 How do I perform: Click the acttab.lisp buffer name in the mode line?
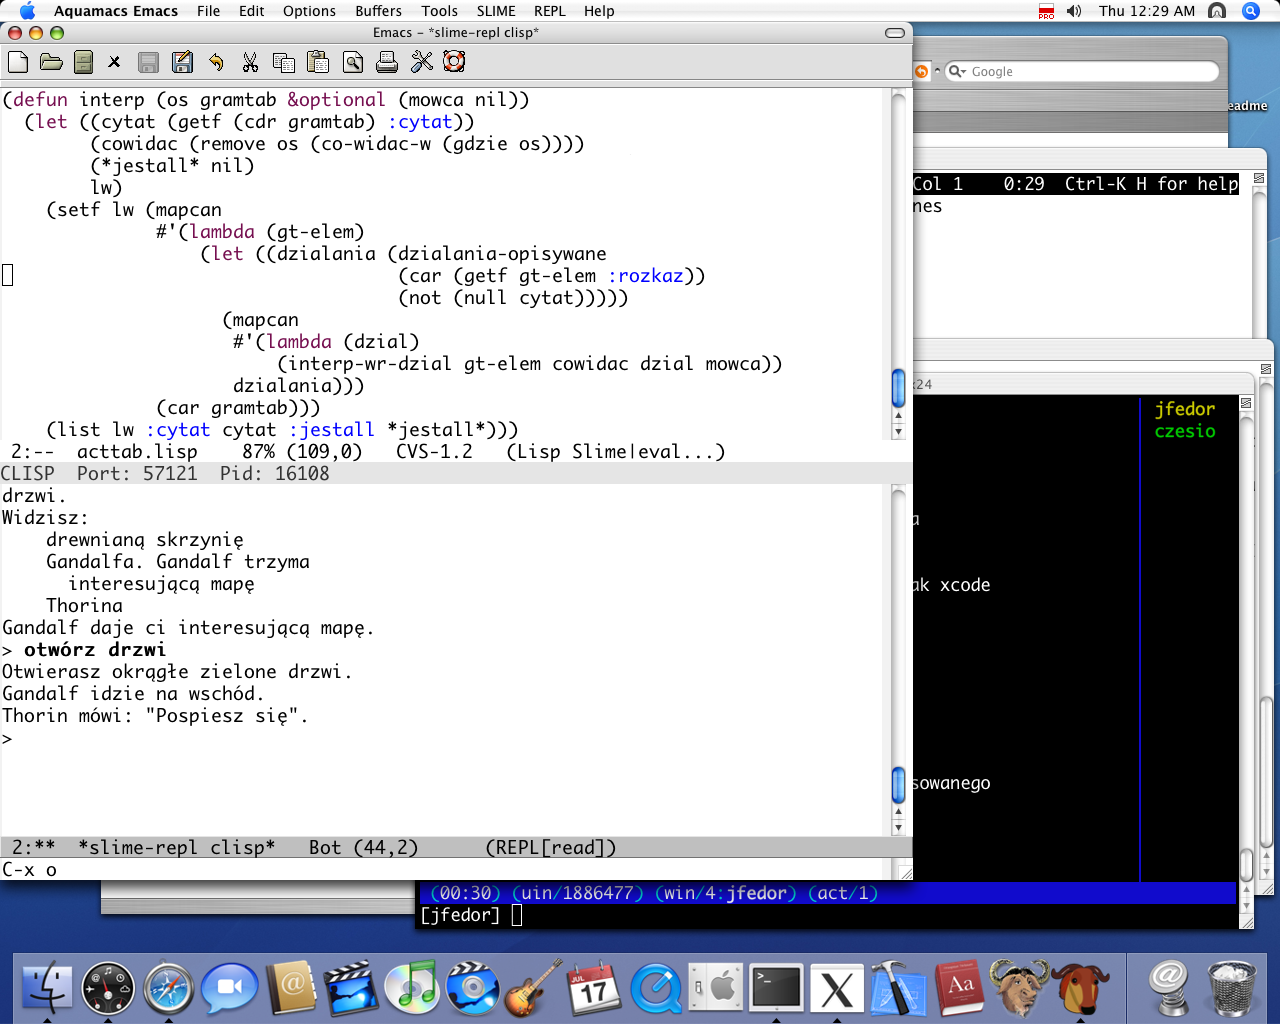137,452
